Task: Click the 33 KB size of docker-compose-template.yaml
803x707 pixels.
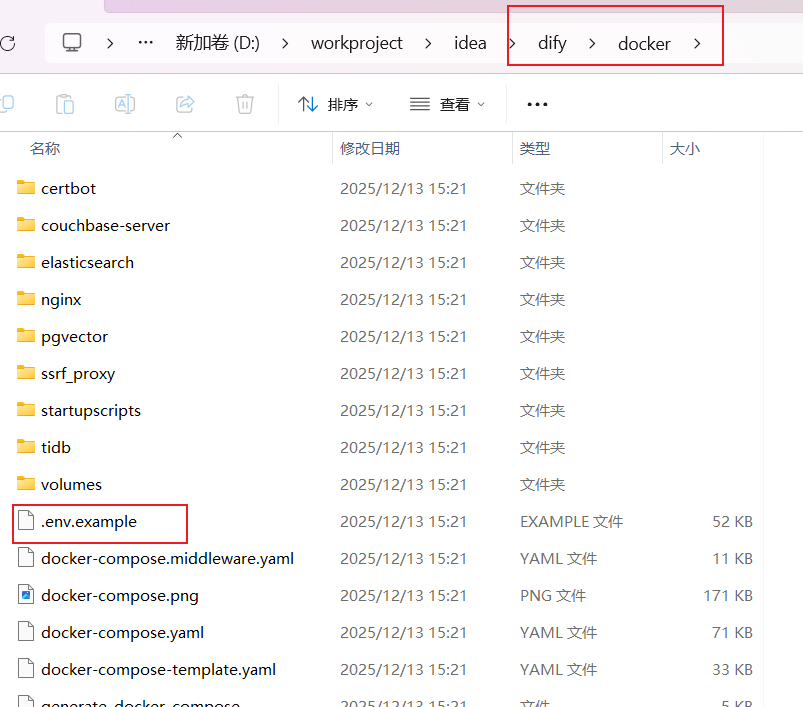Action: (732, 670)
